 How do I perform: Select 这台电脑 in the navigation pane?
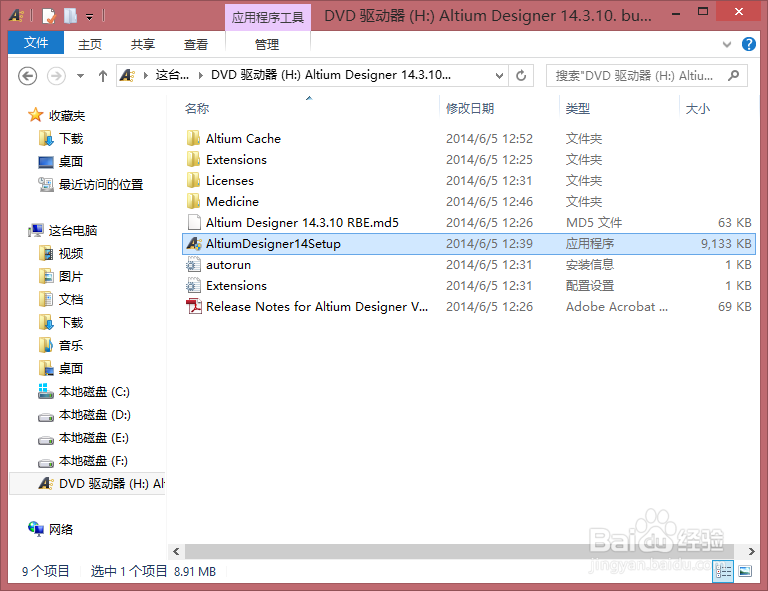pyautogui.click(x=72, y=231)
